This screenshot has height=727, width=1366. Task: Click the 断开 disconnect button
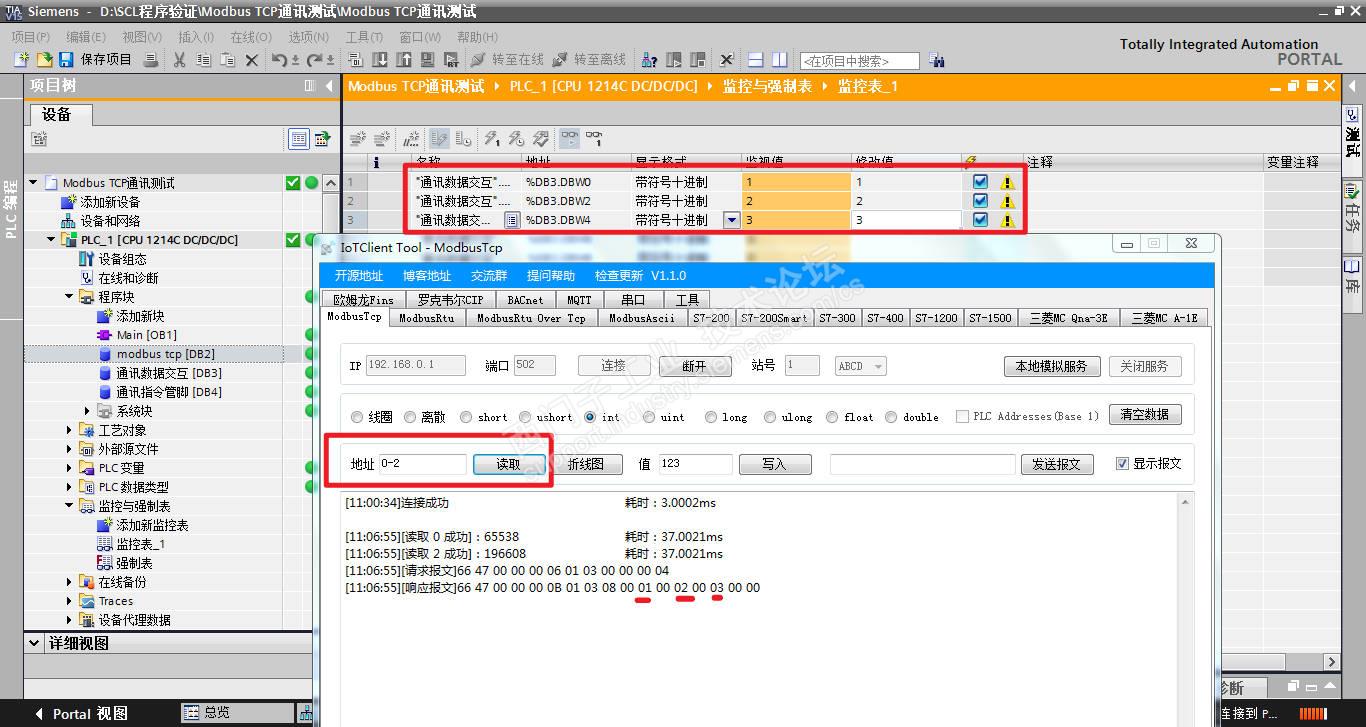coord(694,366)
